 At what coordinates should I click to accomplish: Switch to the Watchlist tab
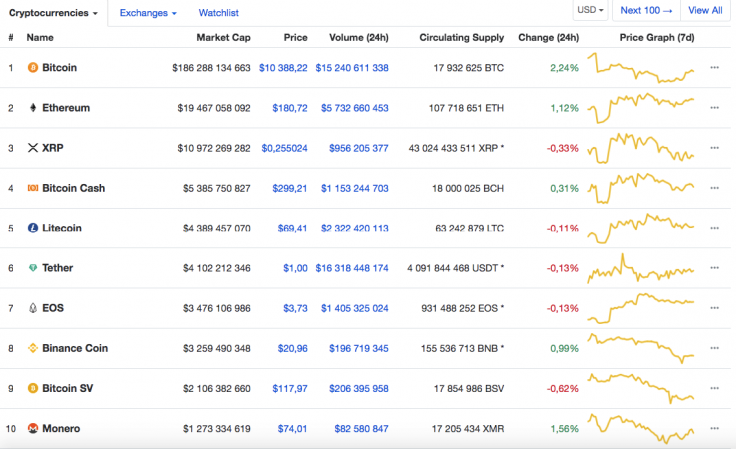218,13
